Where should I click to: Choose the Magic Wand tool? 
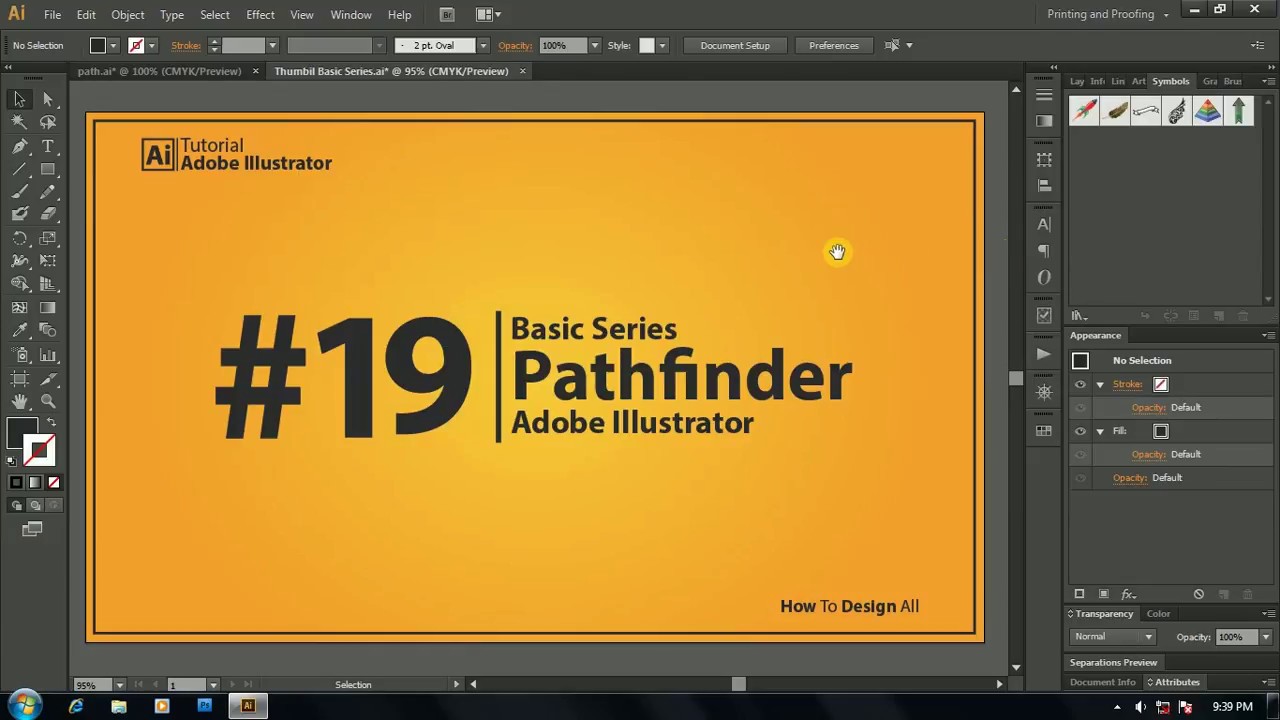coord(19,122)
